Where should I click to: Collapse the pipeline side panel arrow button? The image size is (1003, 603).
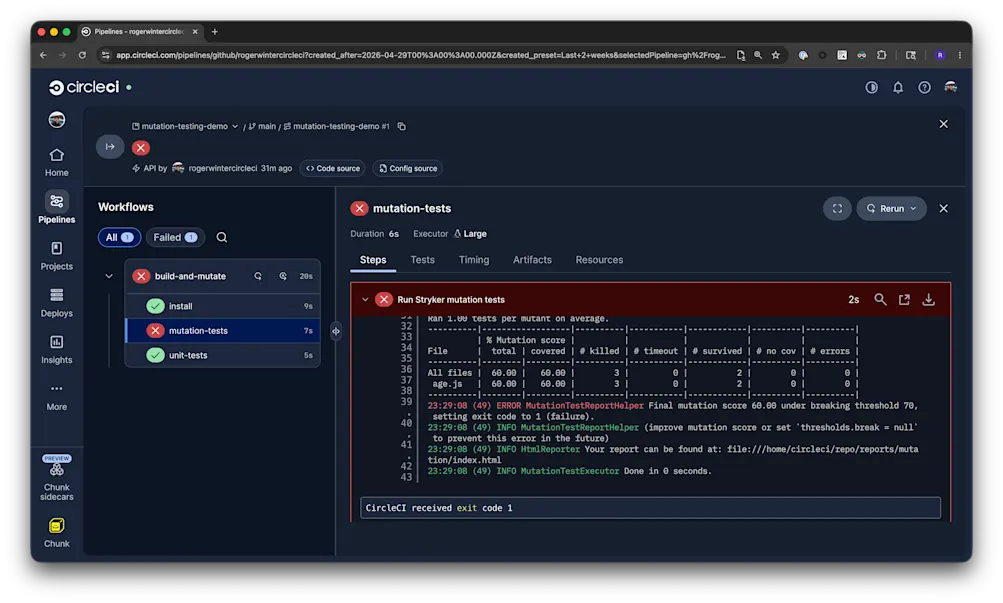coord(110,146)
